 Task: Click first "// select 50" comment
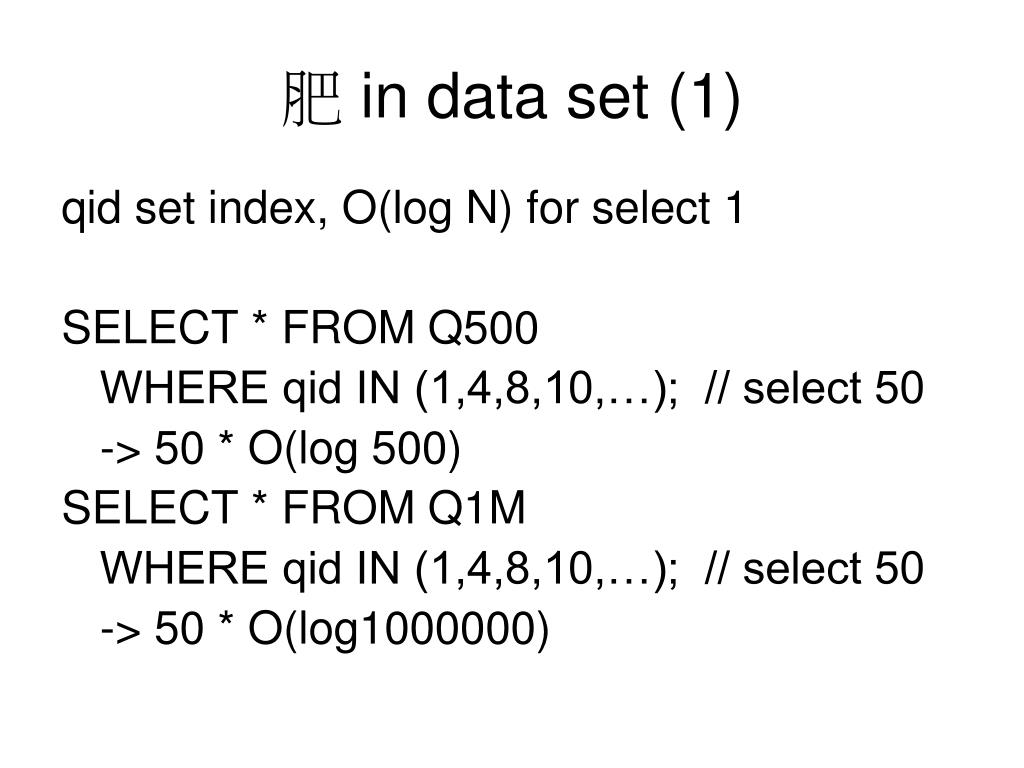pyautogui.click(x=814, y=388)
